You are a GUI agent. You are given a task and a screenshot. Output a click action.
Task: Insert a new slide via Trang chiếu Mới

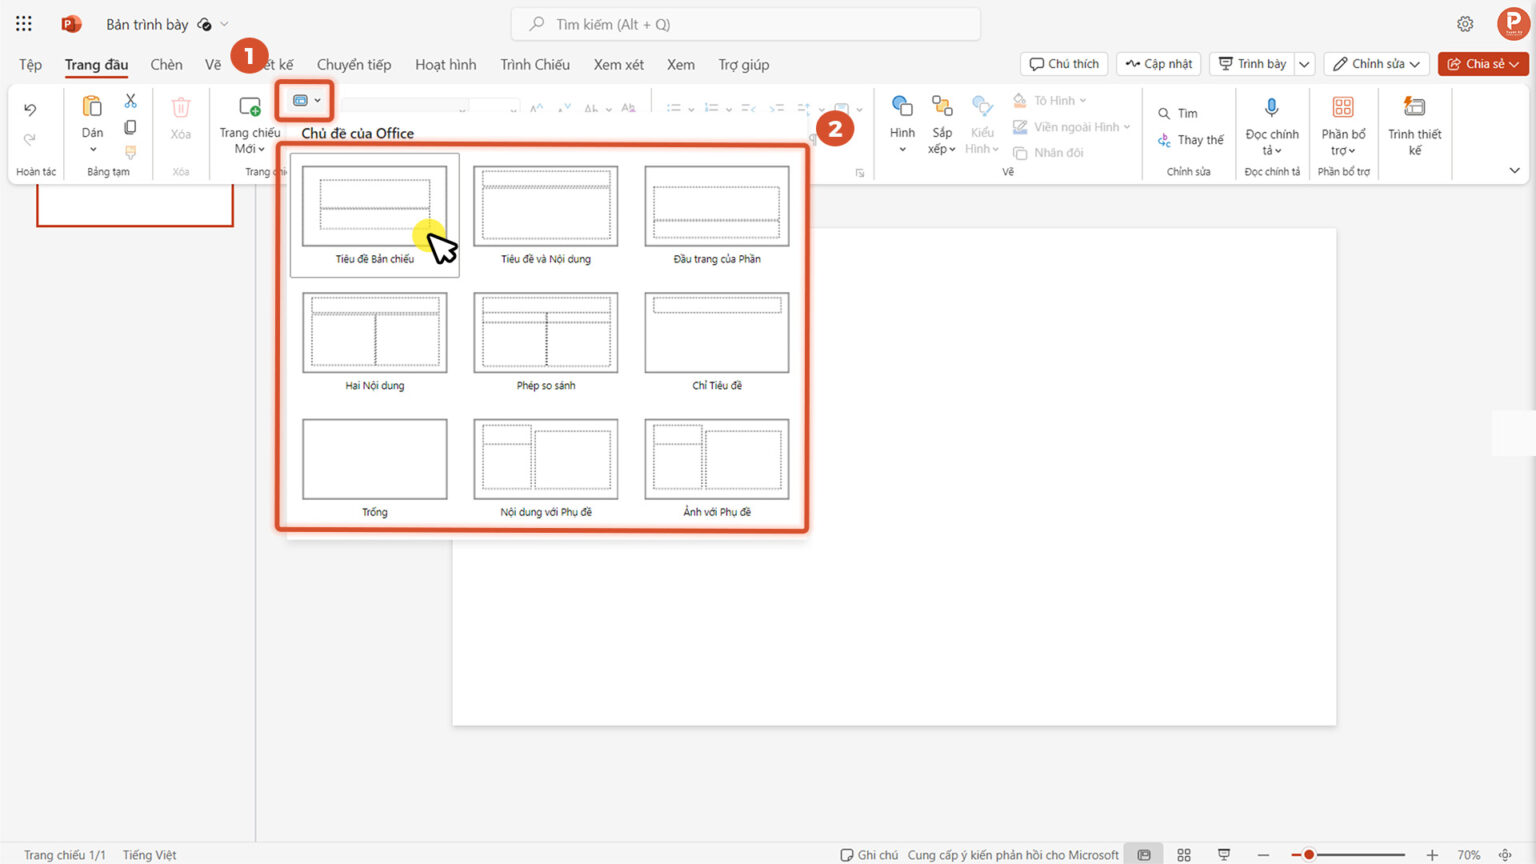pos(248,107)
